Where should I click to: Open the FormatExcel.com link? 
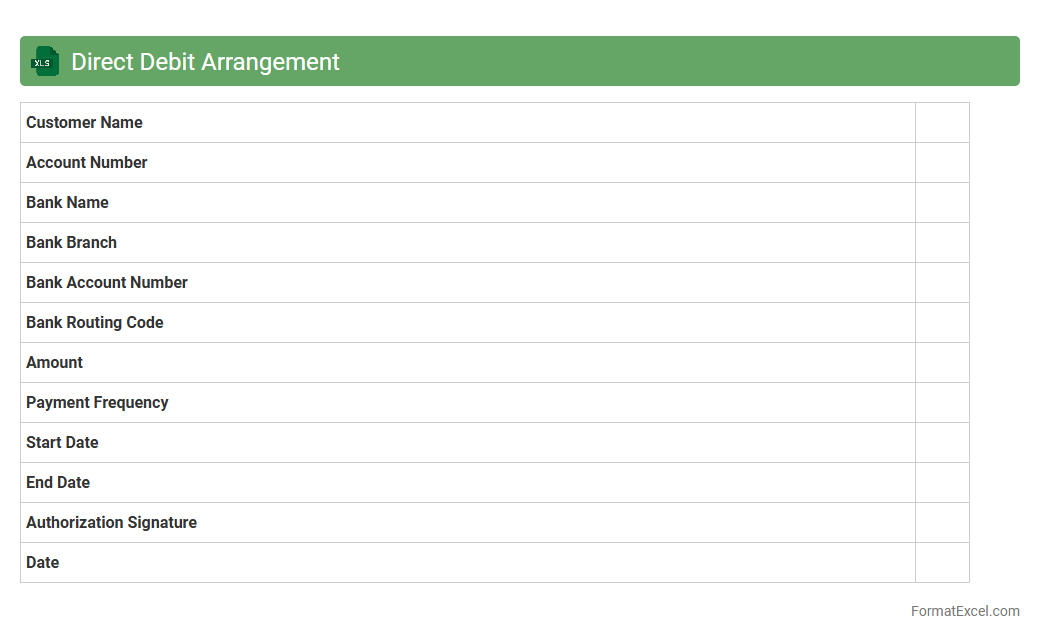[964, 611]
